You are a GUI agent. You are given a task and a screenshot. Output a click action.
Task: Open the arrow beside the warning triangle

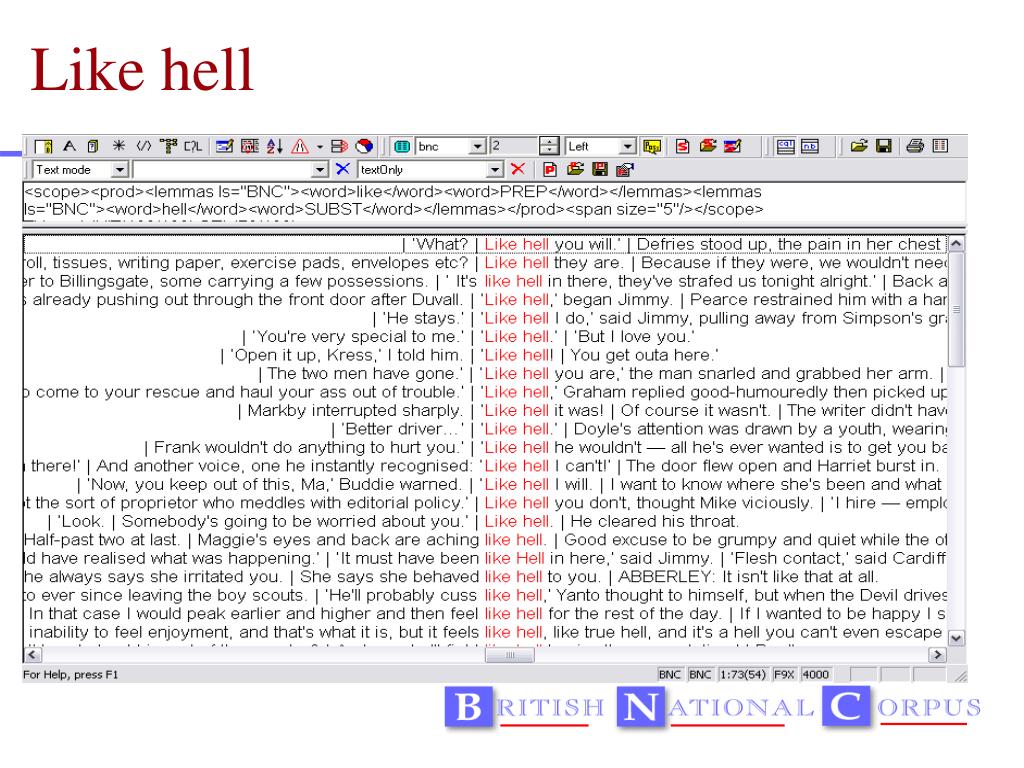click(x=319, y=147)
